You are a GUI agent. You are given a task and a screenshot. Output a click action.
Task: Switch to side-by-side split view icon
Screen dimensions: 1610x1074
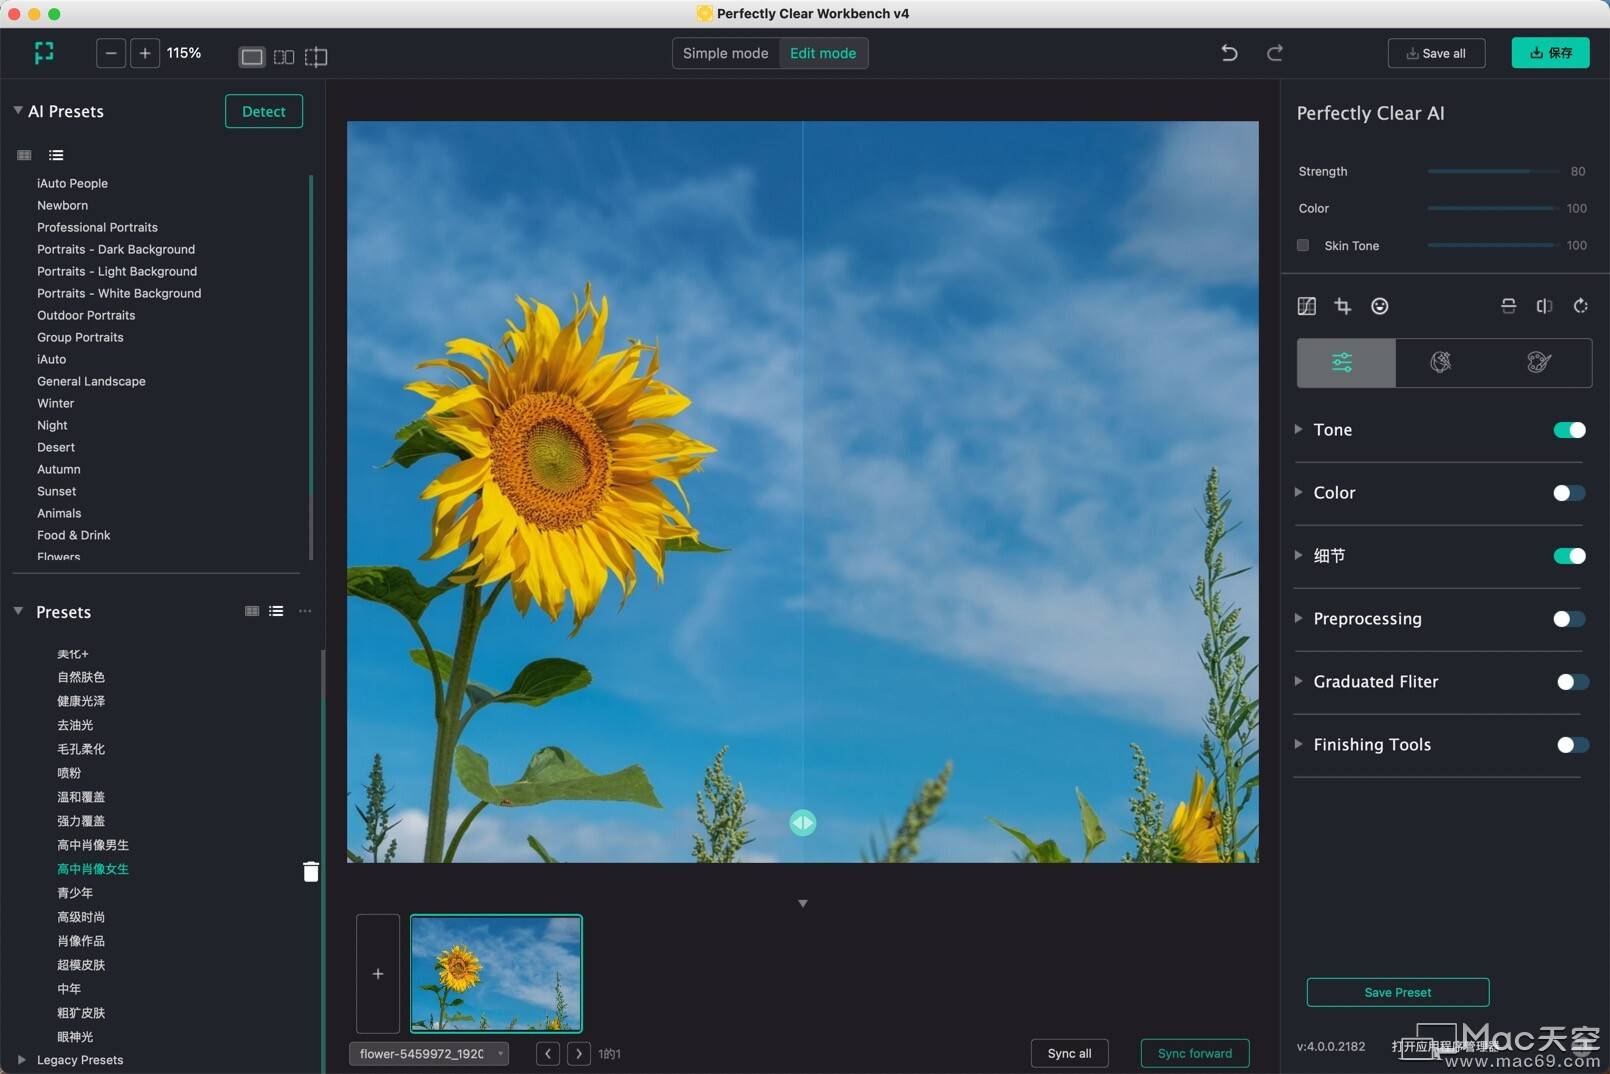point(284,57)
